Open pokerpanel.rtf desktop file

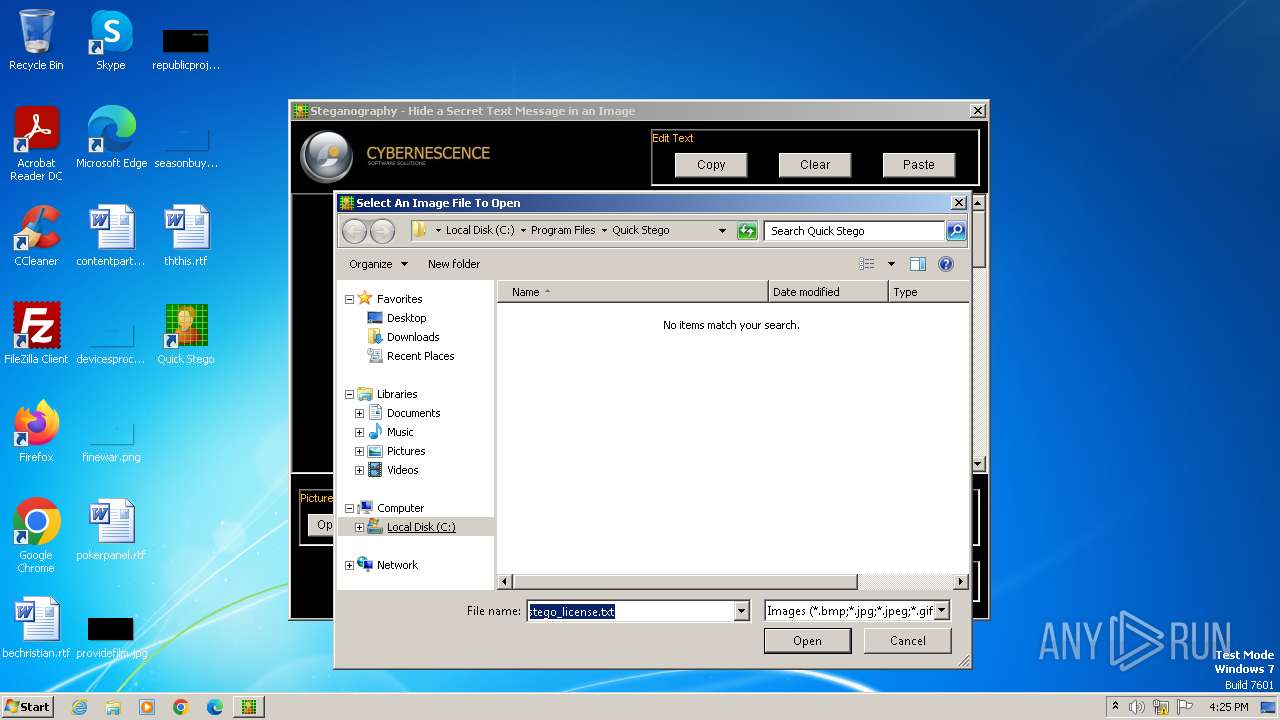pyautogui.click(x=111, y=530)
